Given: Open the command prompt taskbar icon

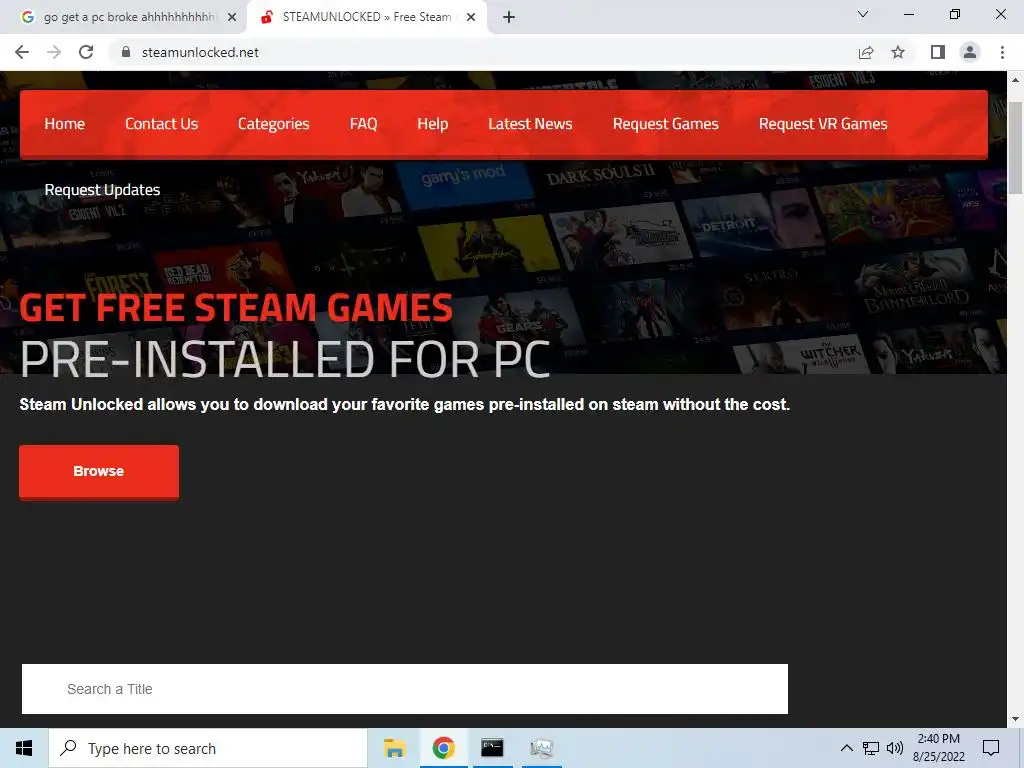Looking at the screenshot, I should (x=492, y=748).
